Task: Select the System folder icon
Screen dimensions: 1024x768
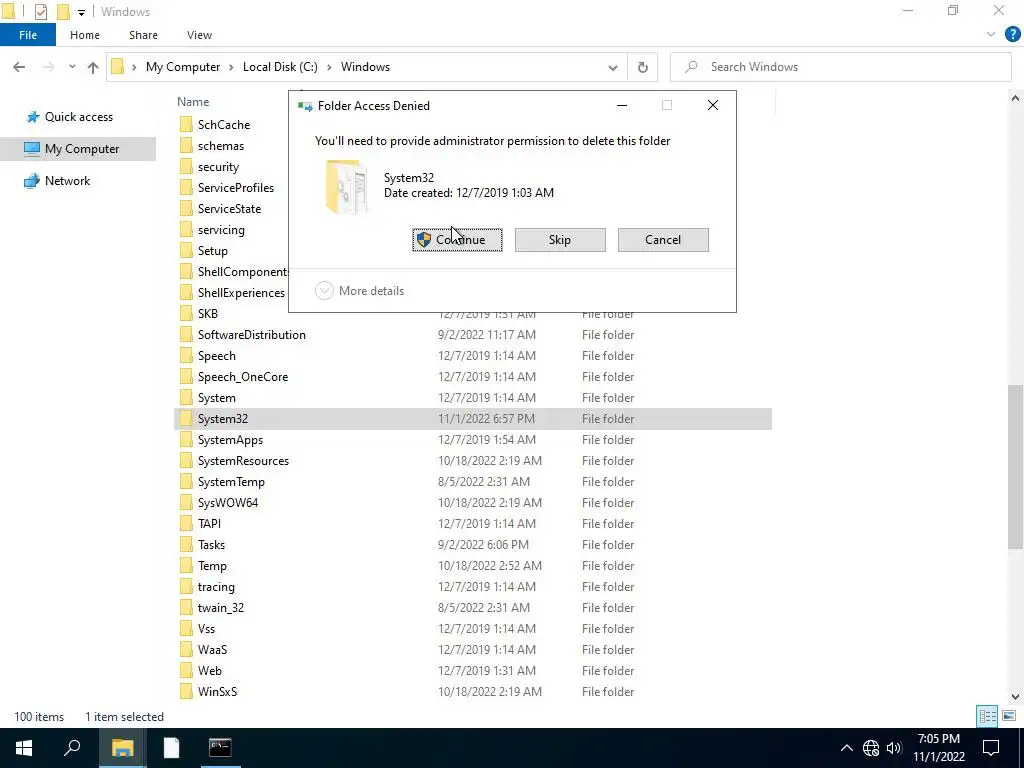Action: pos(186,398)
